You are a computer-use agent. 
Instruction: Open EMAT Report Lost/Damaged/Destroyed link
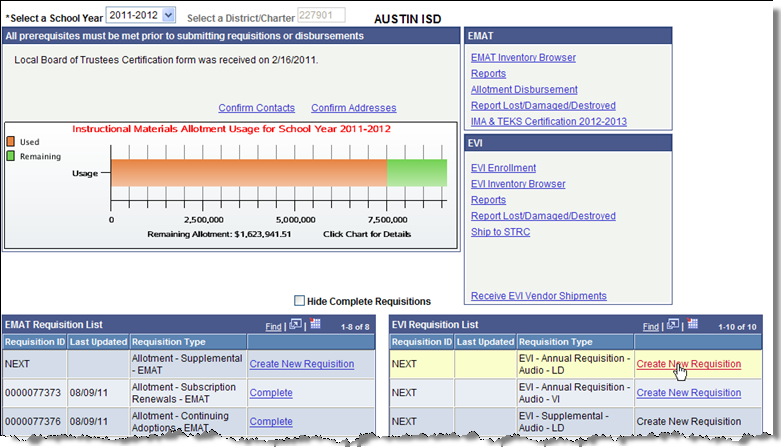point(543,105)
